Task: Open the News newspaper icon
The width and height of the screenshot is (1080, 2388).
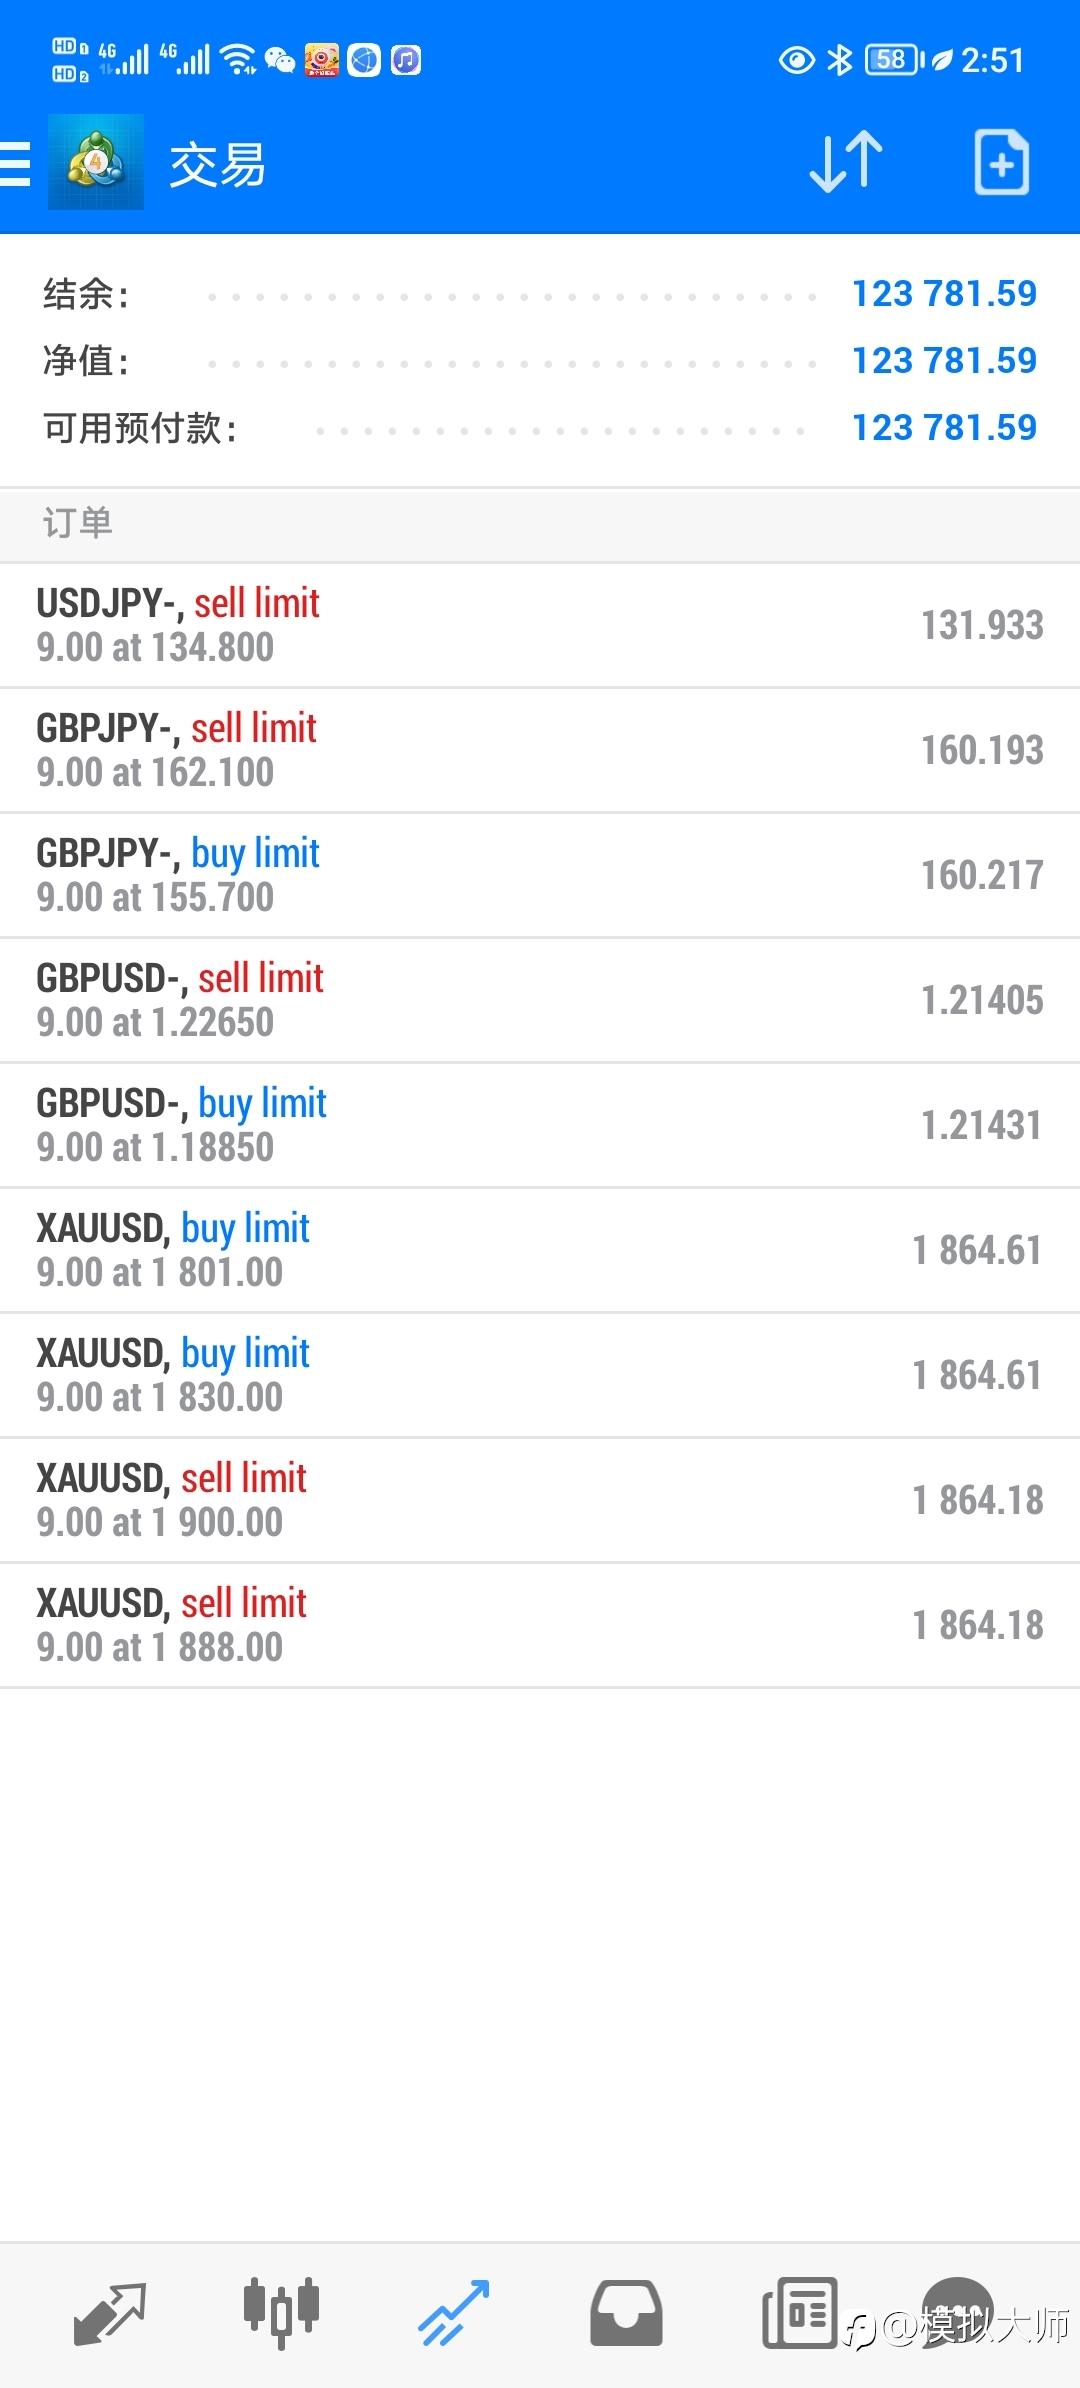Action: 799,2313
